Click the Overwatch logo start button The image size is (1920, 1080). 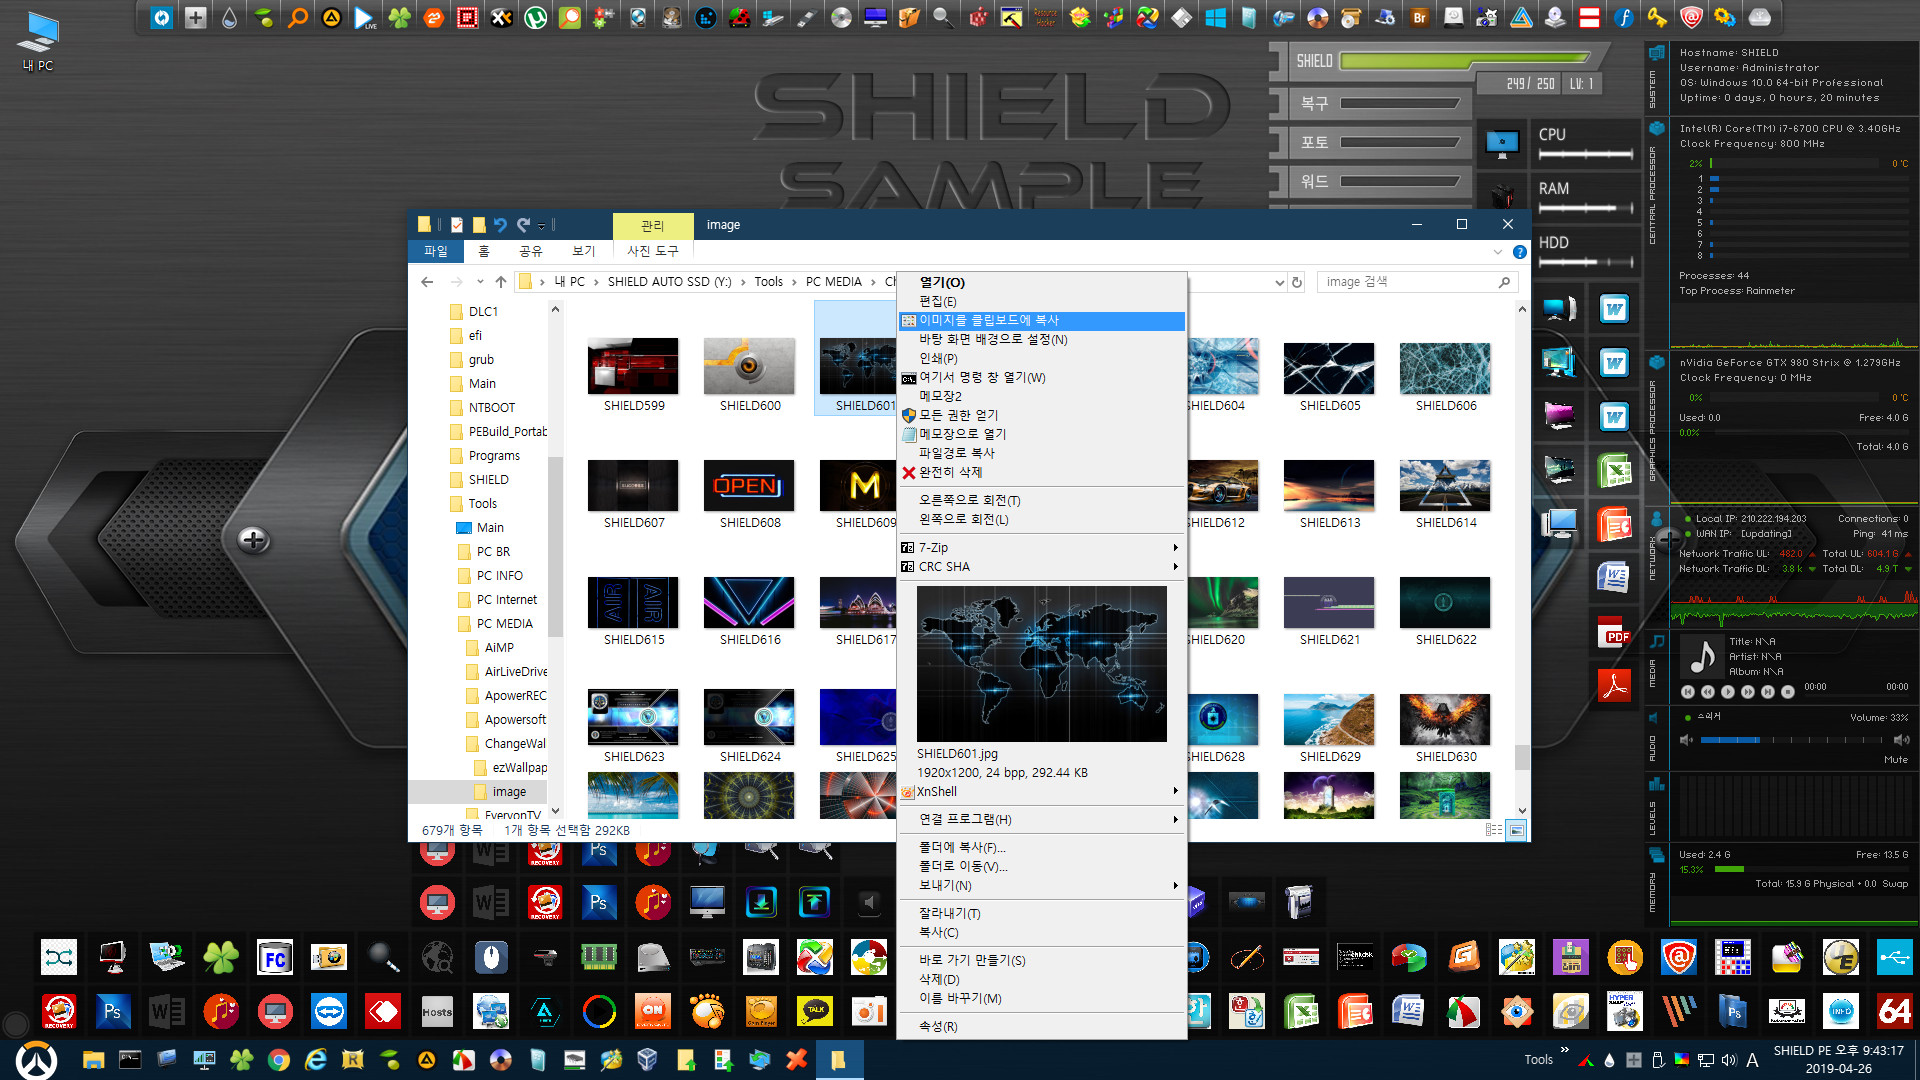click(x=36, y=1059)
